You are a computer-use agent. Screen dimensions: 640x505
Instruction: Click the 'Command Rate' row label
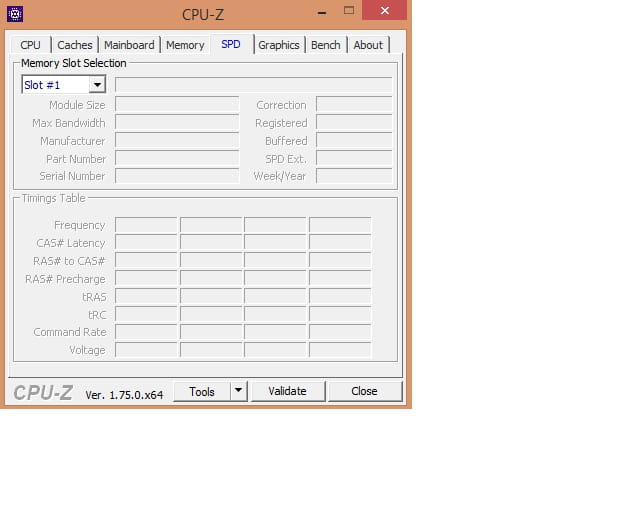[70, 332]
